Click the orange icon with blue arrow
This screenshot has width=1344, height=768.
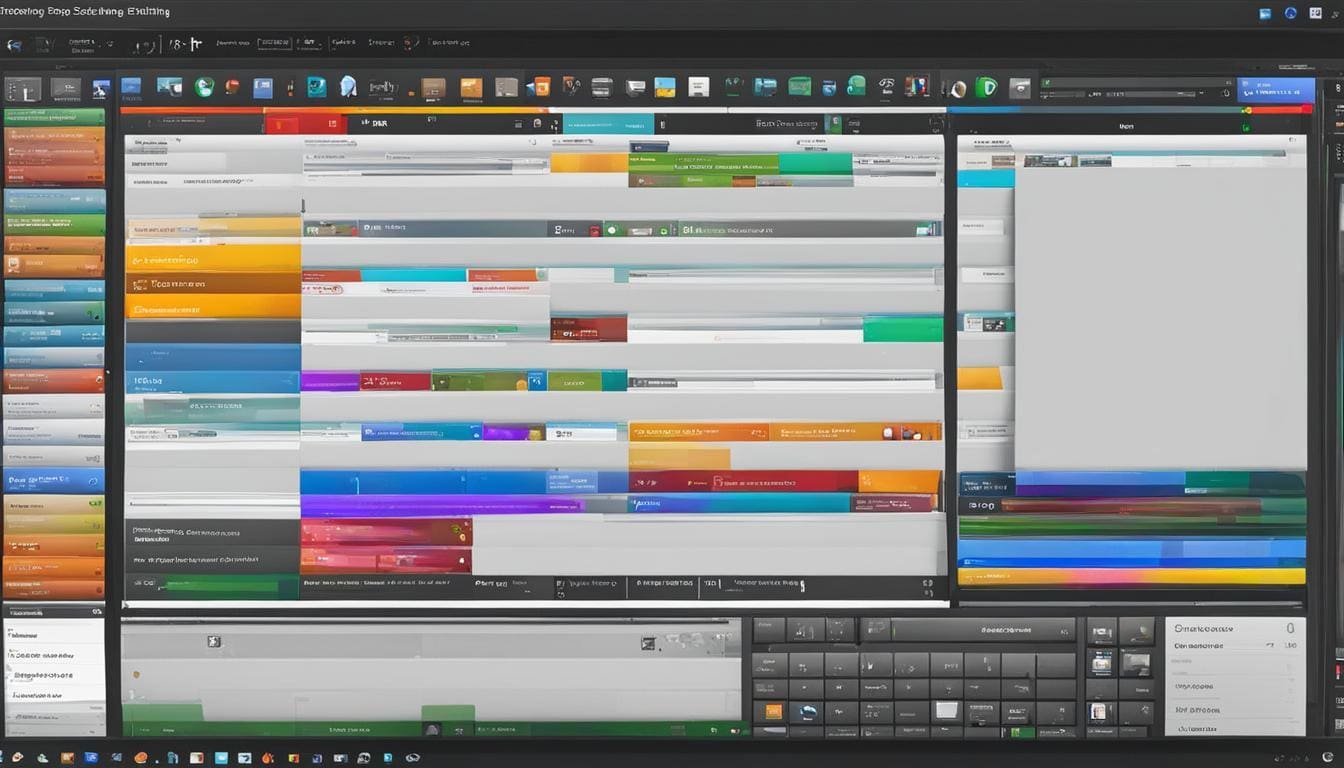[538, 87]
